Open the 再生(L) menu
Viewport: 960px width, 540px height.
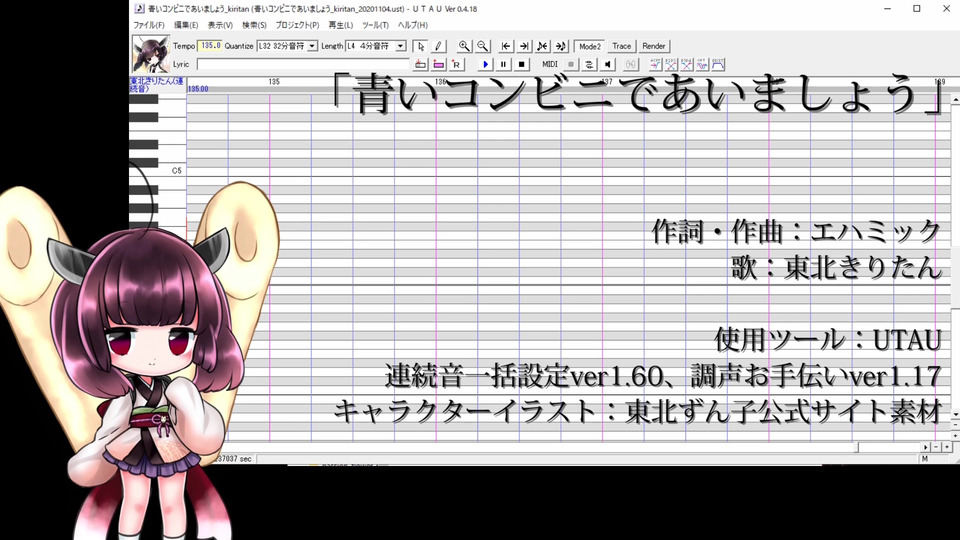coord(340,25)
